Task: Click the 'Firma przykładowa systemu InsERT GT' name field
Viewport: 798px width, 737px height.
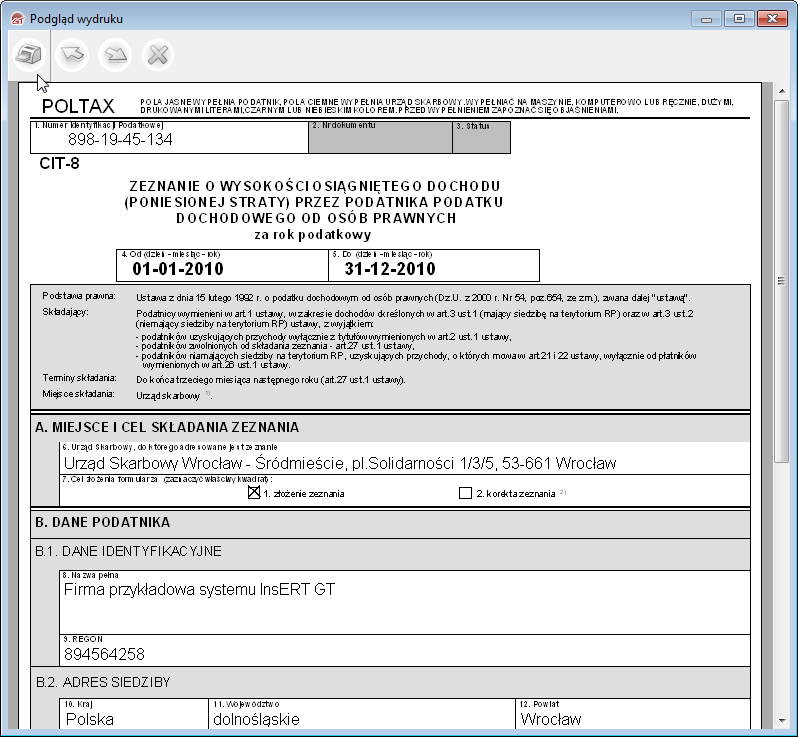Action: click(x=199, y=589)
